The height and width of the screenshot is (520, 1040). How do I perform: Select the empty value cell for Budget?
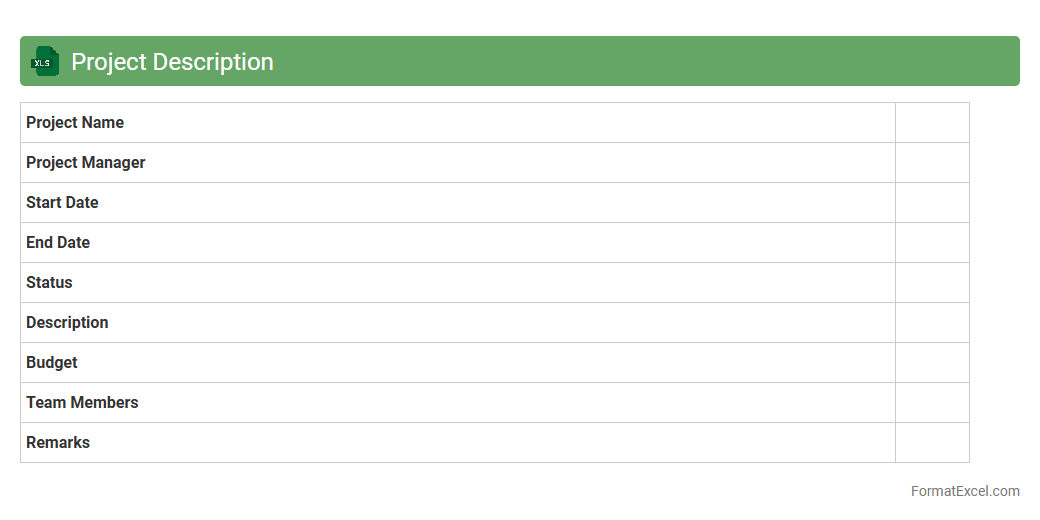(x=932, y=363)
